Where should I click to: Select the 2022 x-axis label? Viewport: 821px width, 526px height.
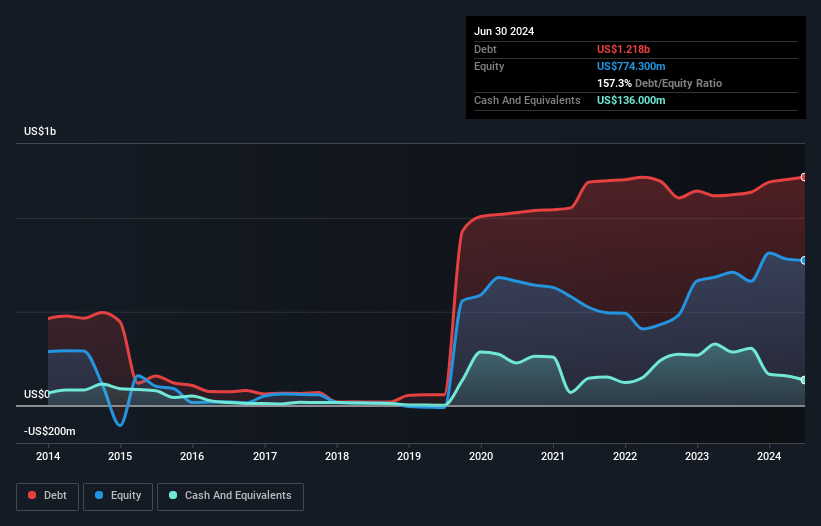click(x=625, y=456)
